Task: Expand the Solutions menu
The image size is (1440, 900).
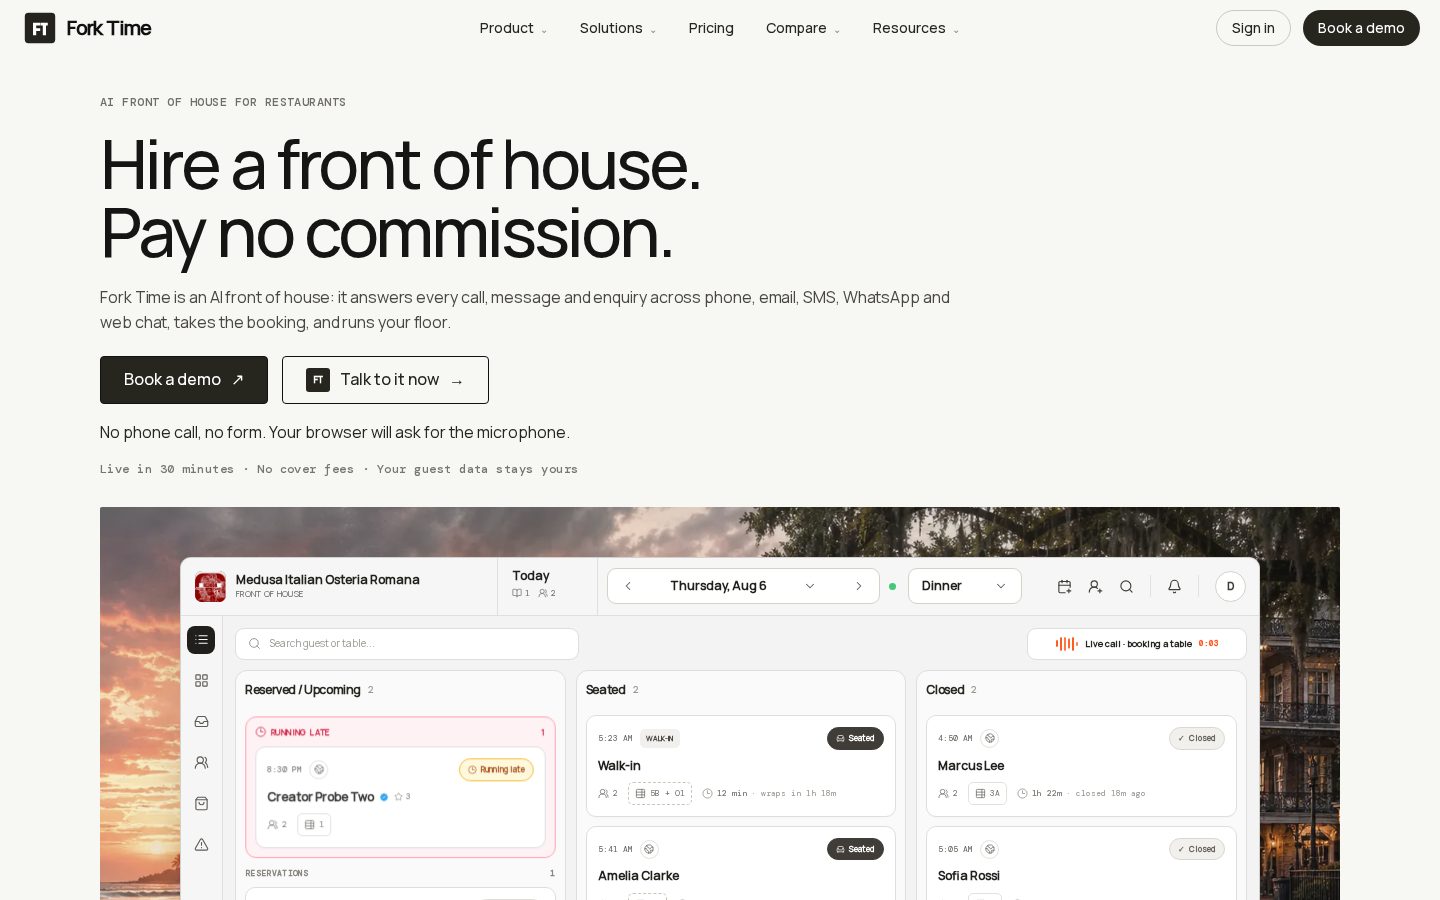Action: click(618, 28)
